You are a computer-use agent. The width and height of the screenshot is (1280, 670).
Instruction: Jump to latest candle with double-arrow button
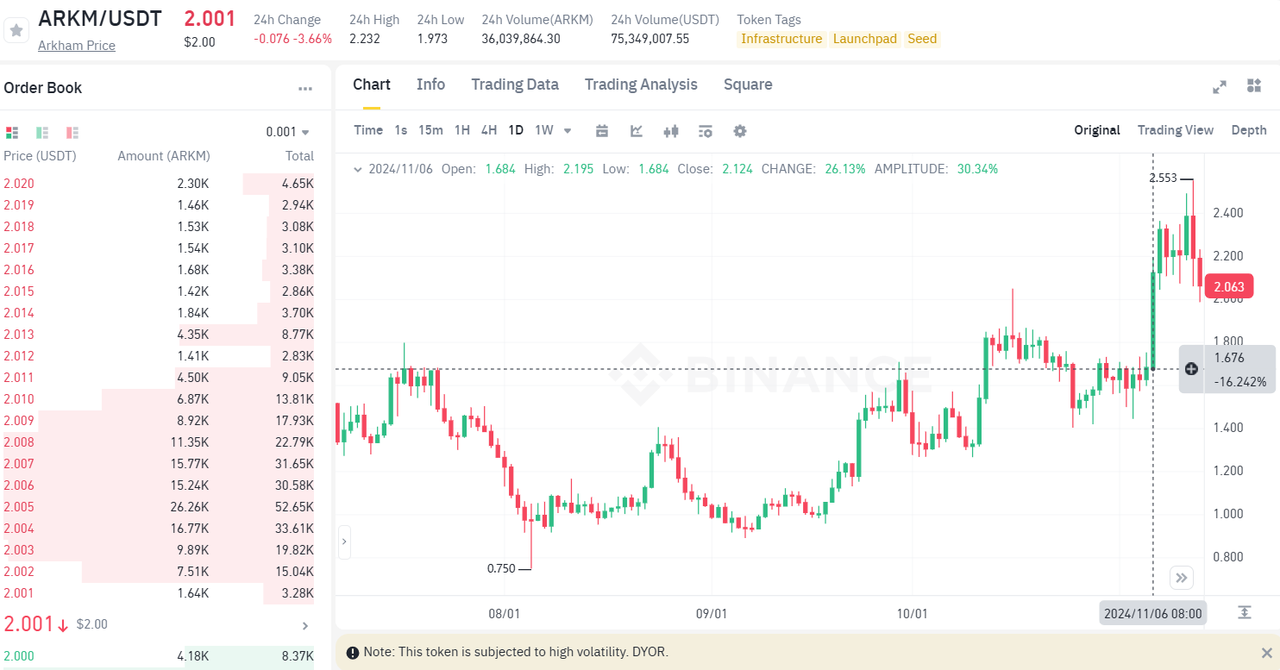coord(1181,578)
